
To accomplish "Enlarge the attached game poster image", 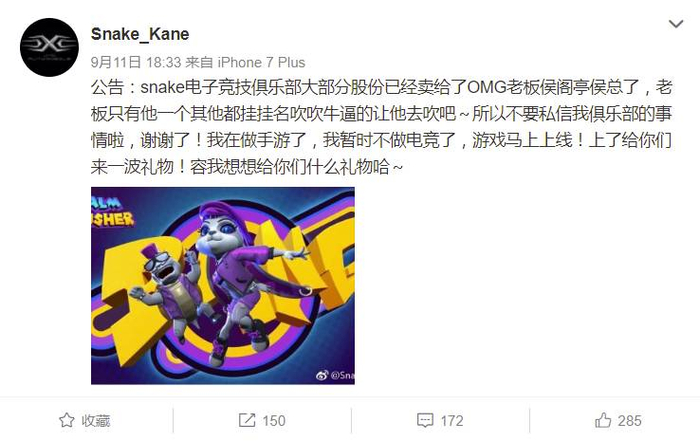I will tap(223, 286).
